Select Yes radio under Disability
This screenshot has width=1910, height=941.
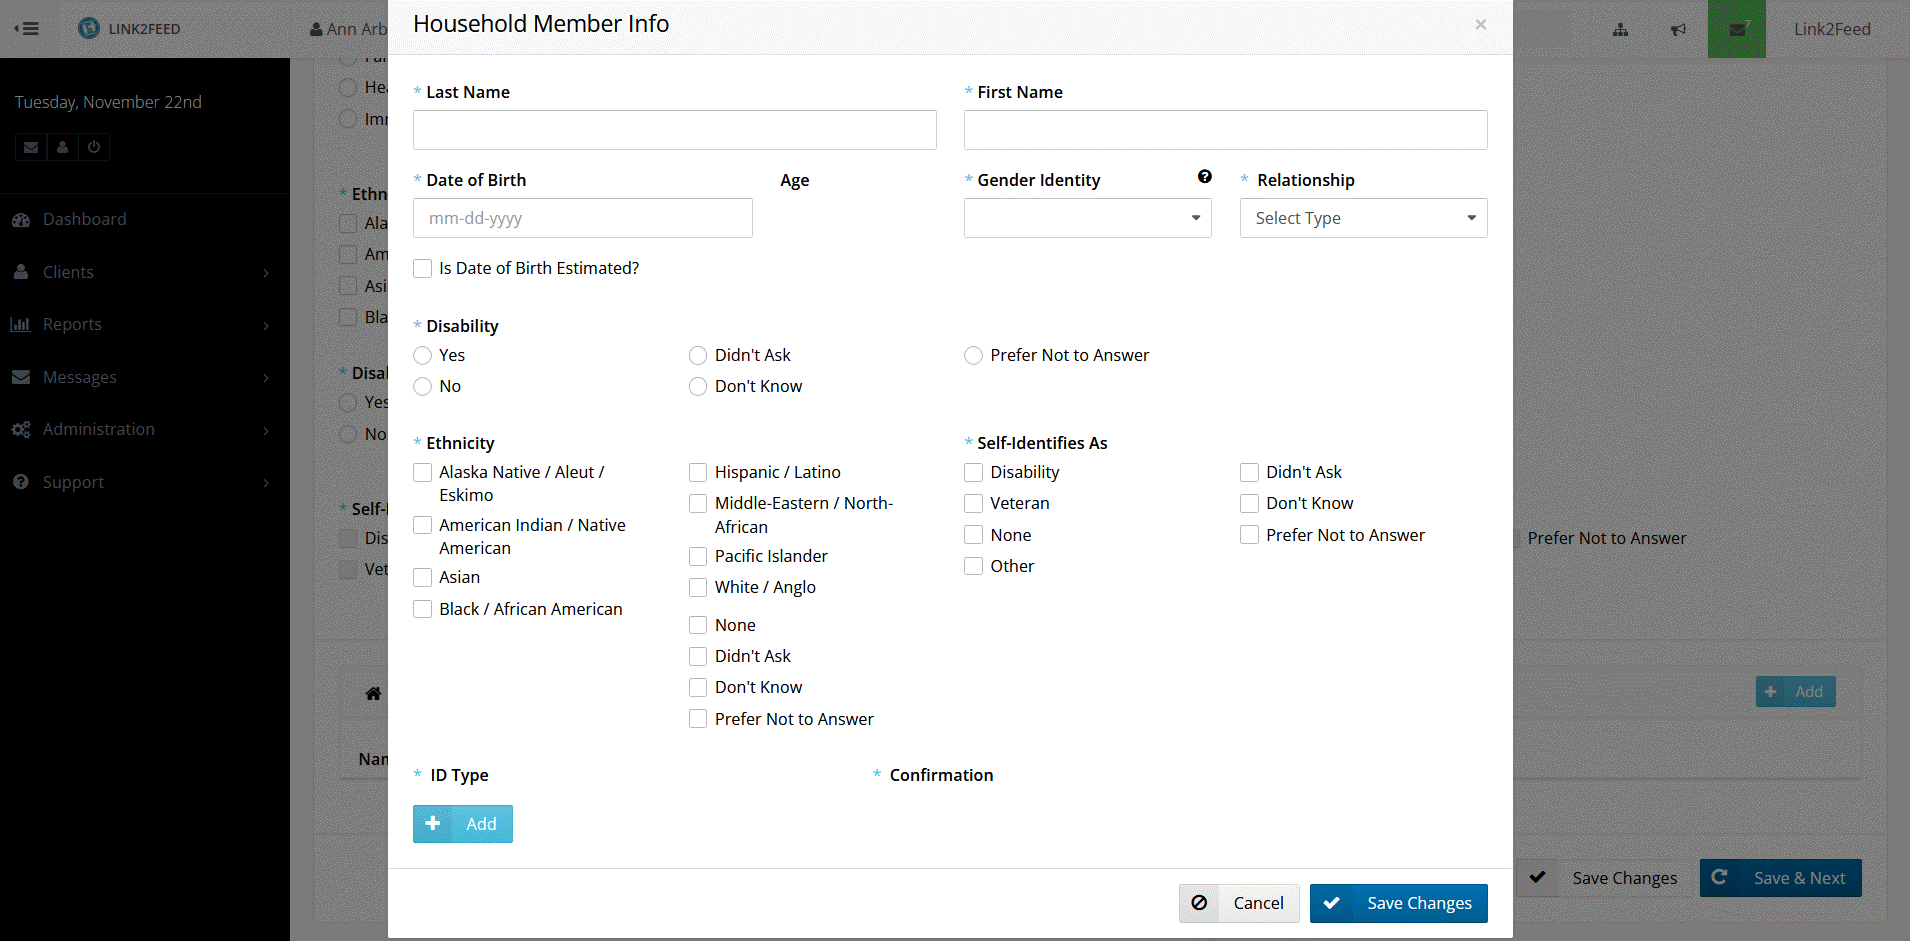(423, 355)
